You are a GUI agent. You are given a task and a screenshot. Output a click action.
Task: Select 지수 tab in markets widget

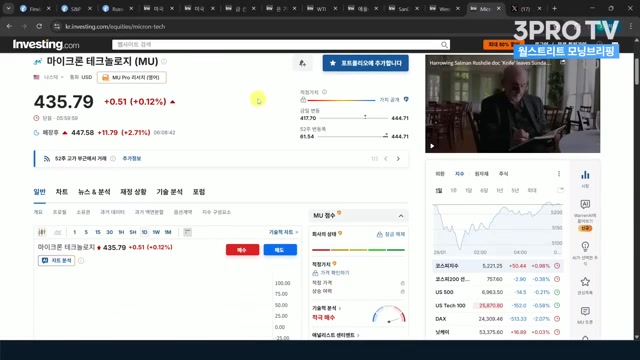tap(460, 174)
